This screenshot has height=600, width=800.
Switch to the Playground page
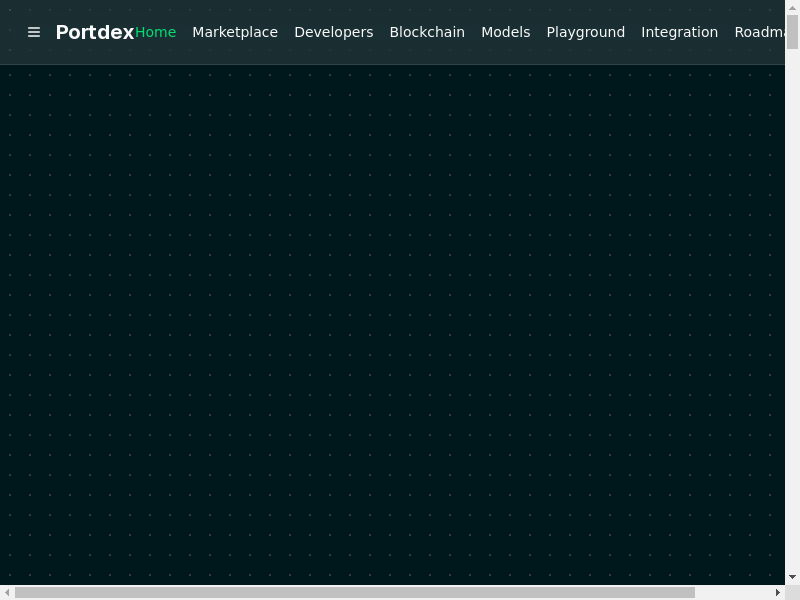585,32
